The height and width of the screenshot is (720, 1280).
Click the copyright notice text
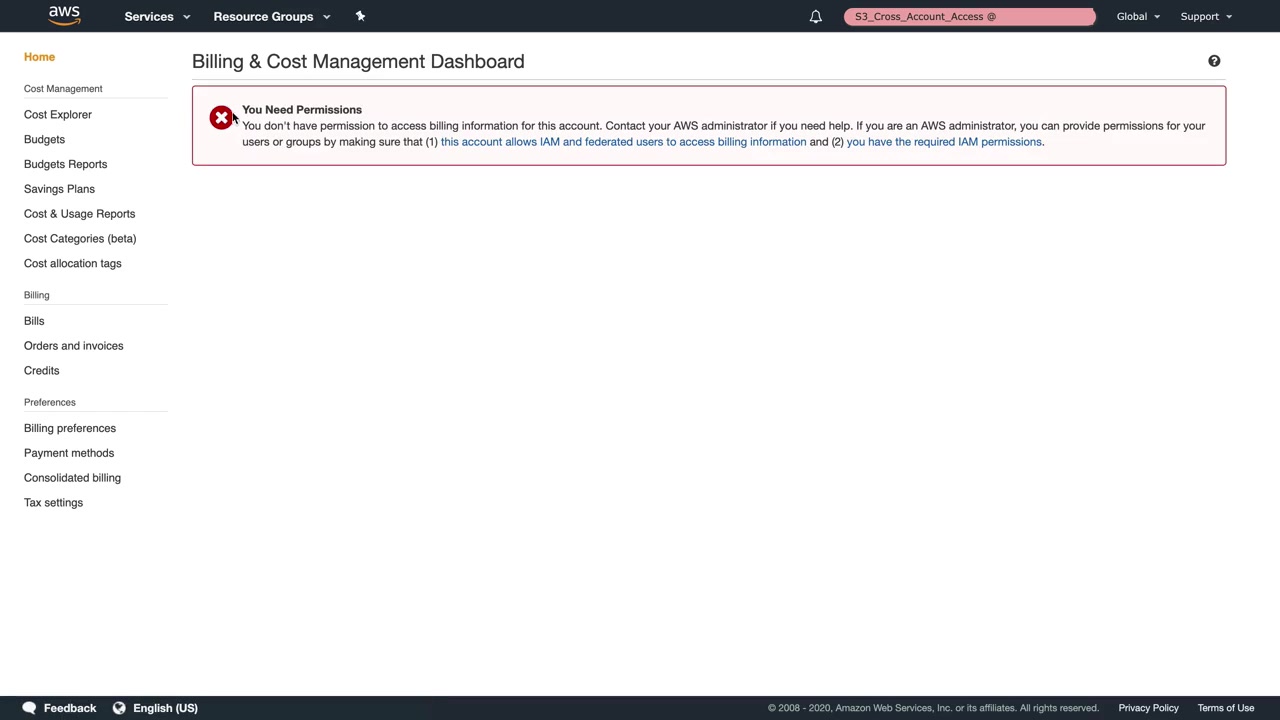pyautogui.click(x=933, y=708)
